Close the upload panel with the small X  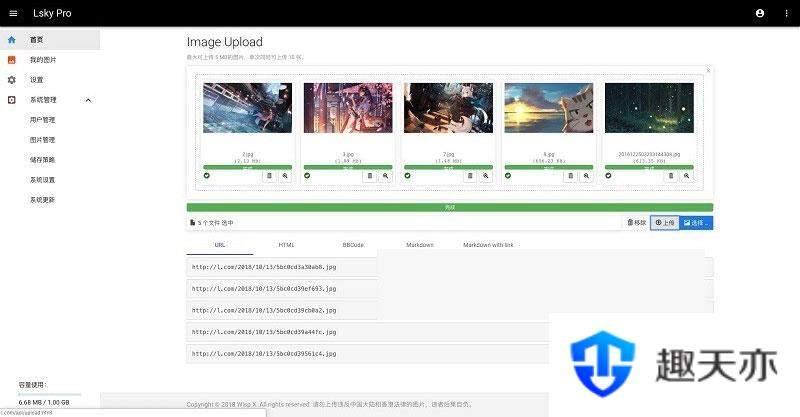(x=708, y=70)
